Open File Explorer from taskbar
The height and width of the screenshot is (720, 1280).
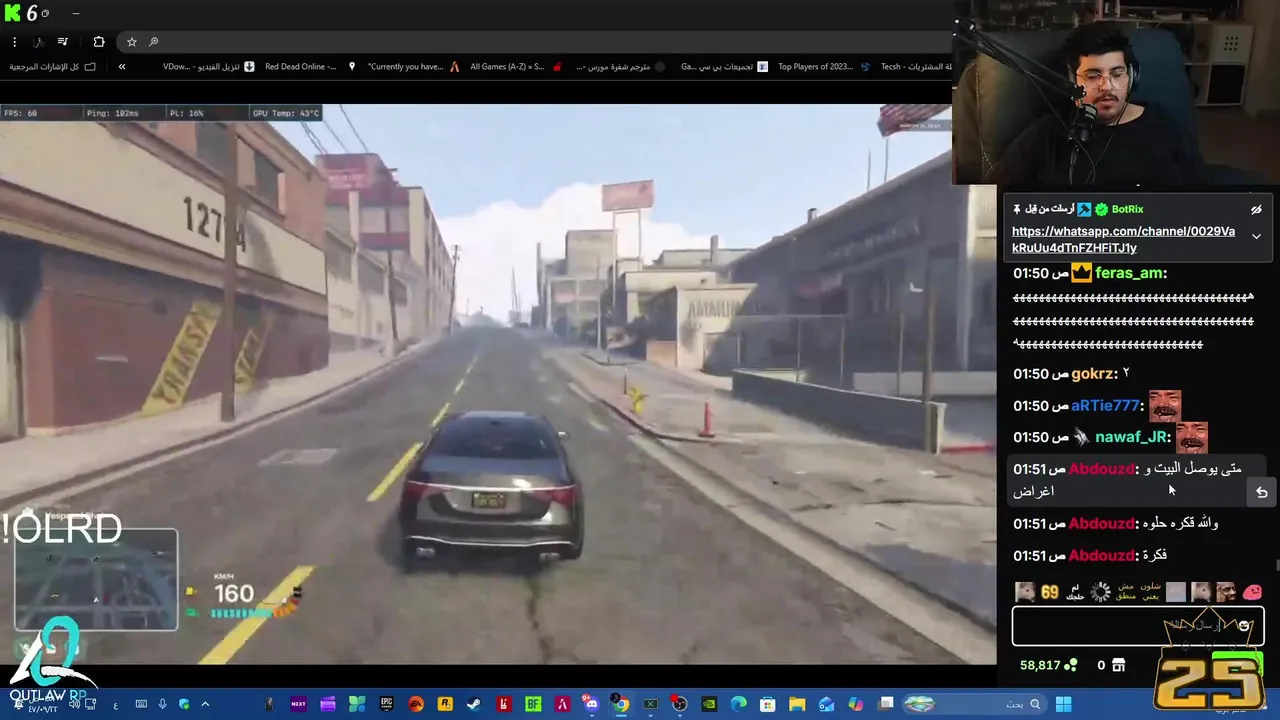pos(797,705)
